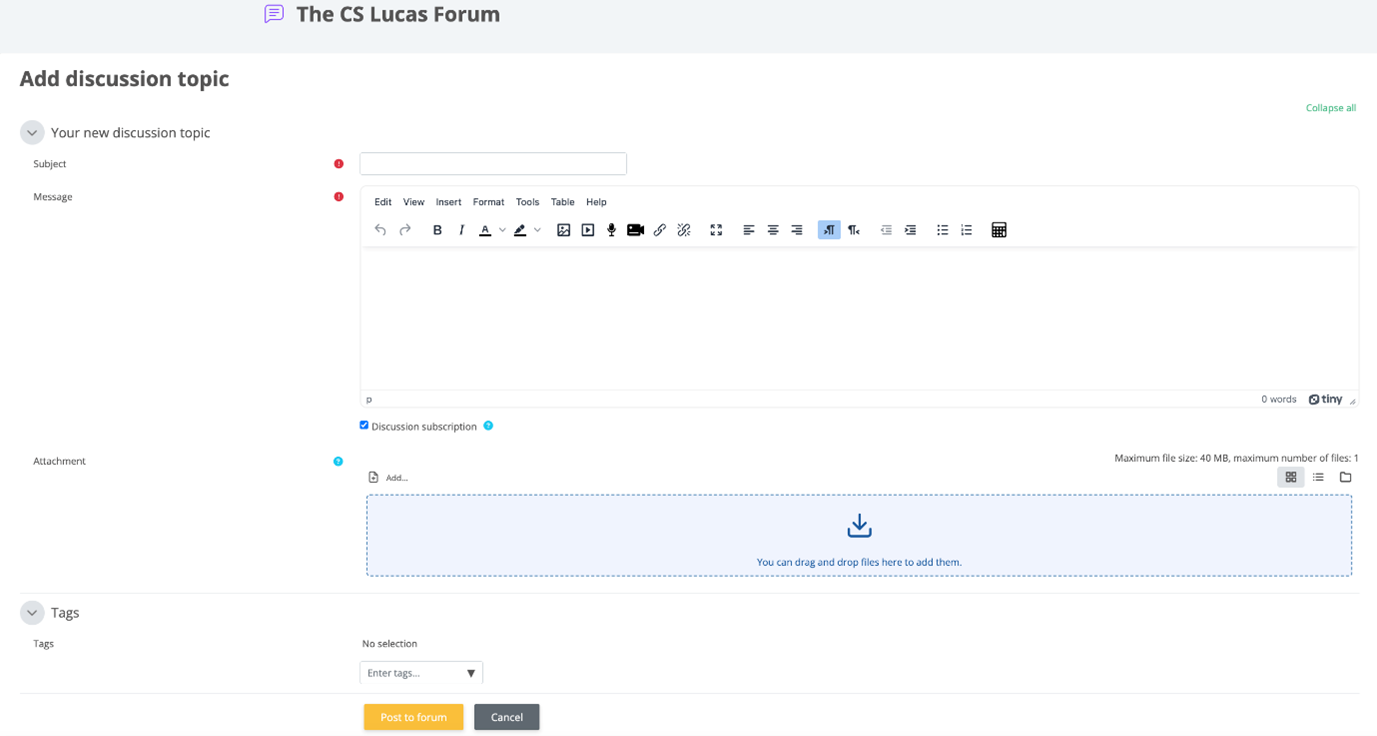Set left-to-right text direction
This screenshot has width=1377, height=736.
pyautogui.click(x=829, y=230)
